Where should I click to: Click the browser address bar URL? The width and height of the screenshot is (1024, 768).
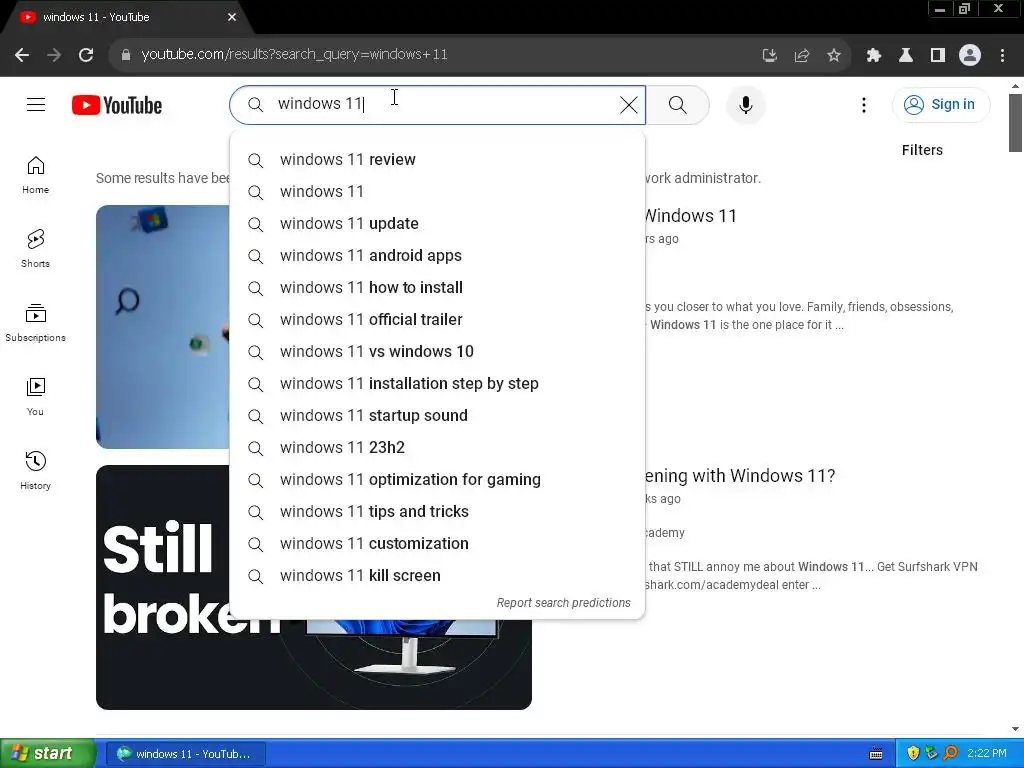click(x=295, y=55)
